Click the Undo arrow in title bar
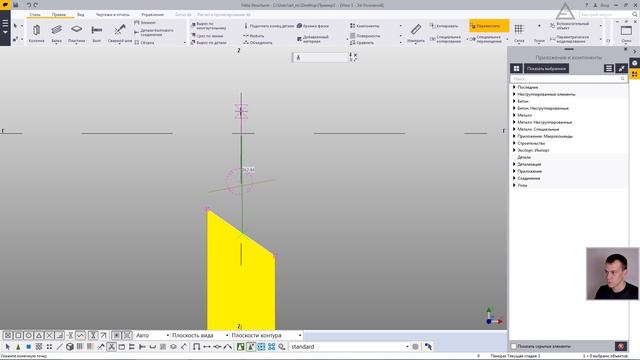The width and height of the screenshot is (640, 360). point(29,5)
